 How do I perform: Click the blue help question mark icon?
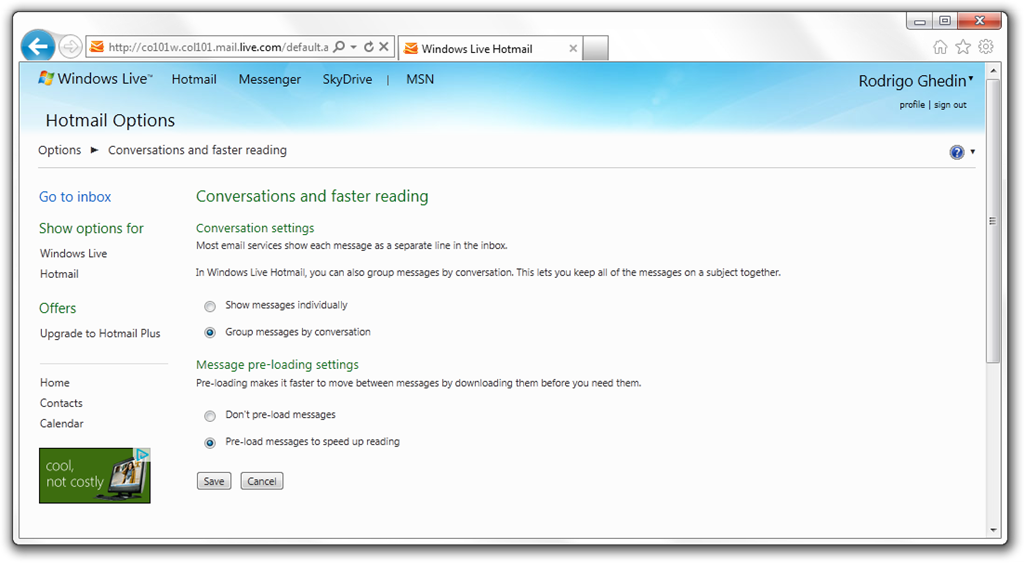coord(957,152)
